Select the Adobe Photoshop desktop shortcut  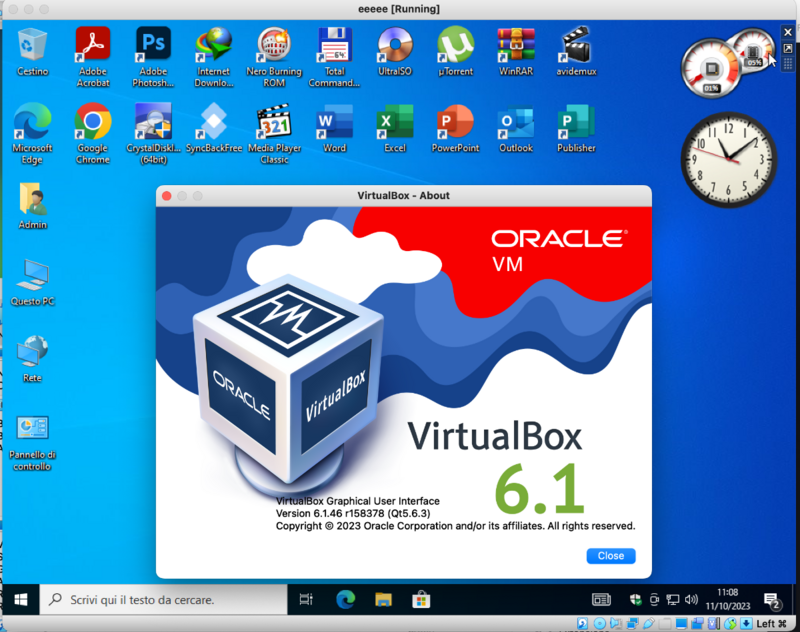[x=153, y=57]
